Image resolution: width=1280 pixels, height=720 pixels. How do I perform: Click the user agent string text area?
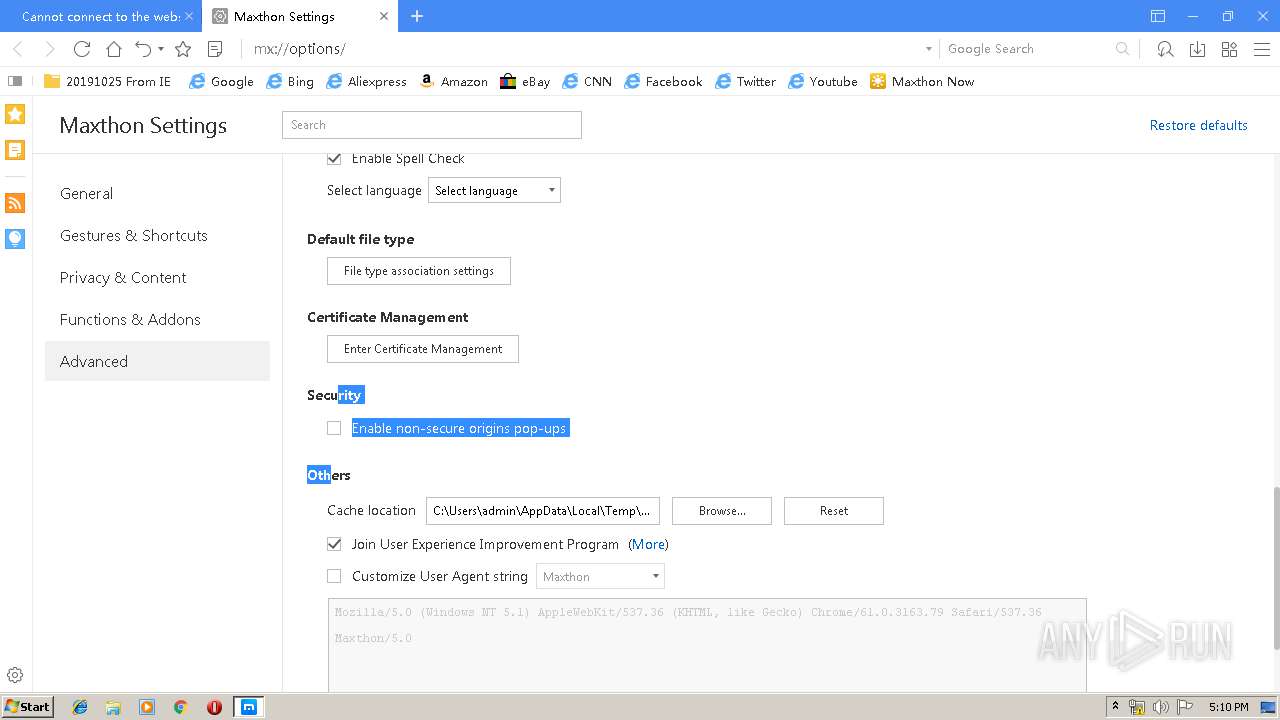point(707,645)
